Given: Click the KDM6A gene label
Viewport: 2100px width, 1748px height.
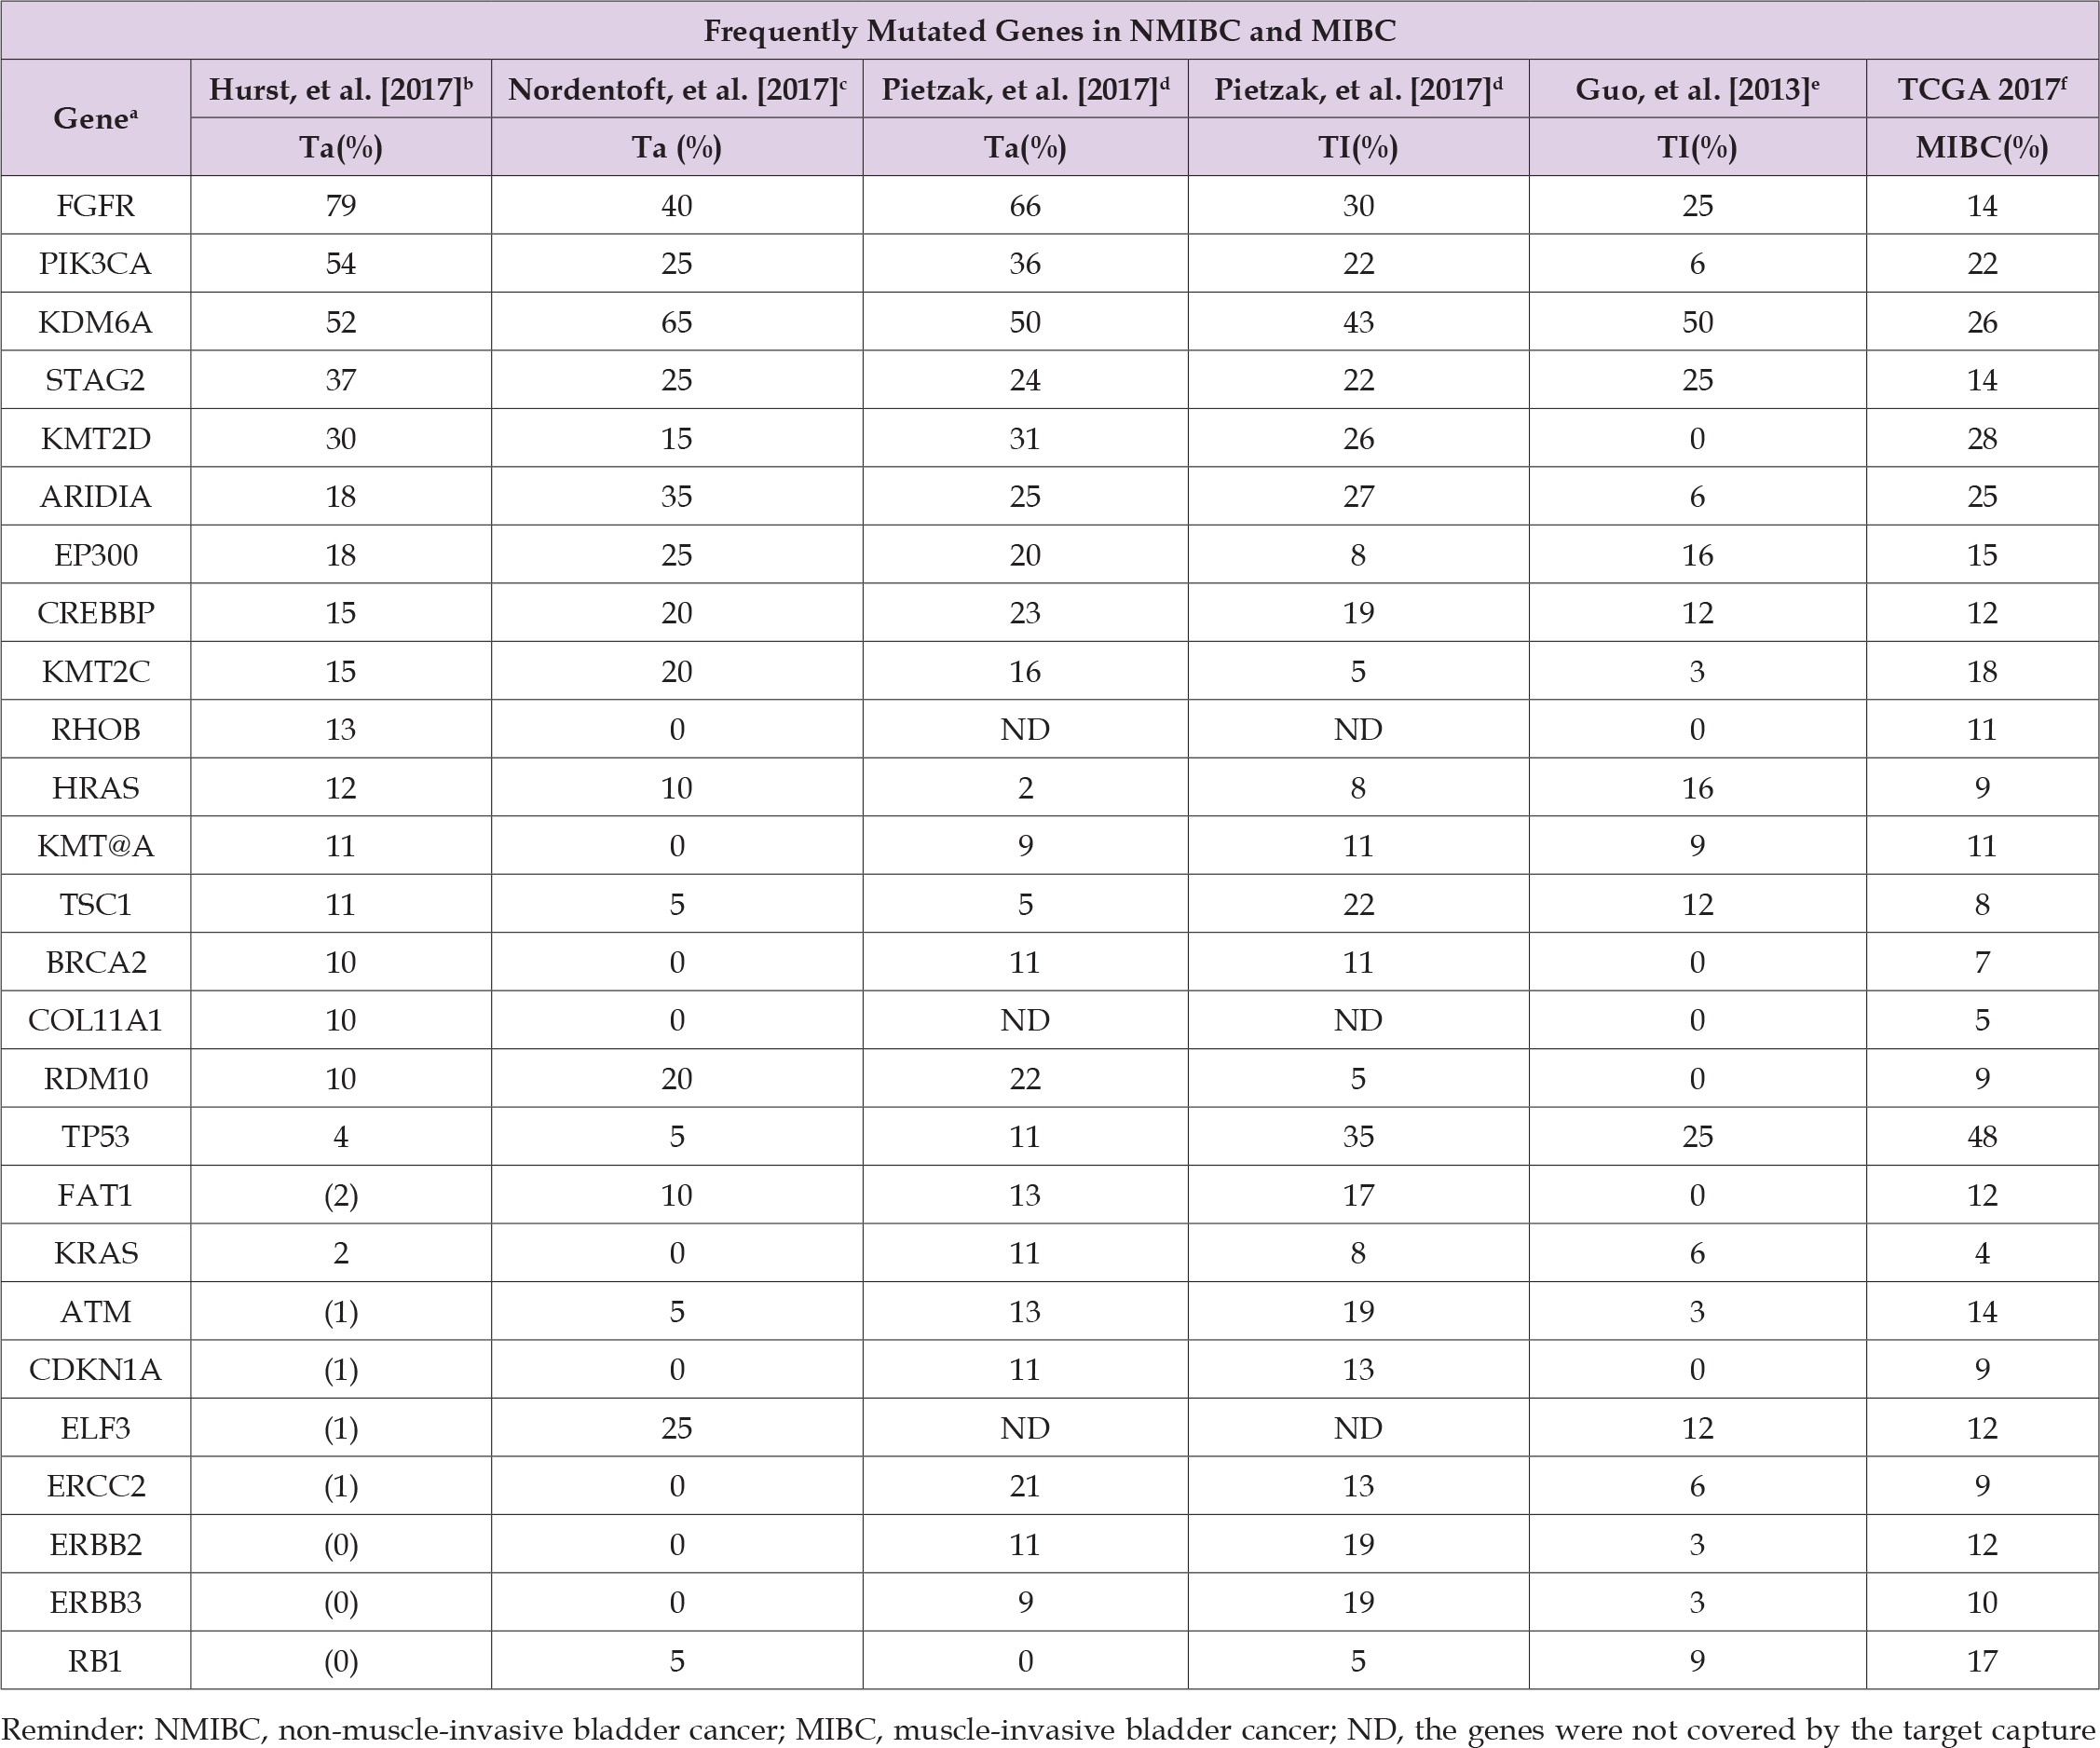Looking at the screenshot, I should click(95, 322).
